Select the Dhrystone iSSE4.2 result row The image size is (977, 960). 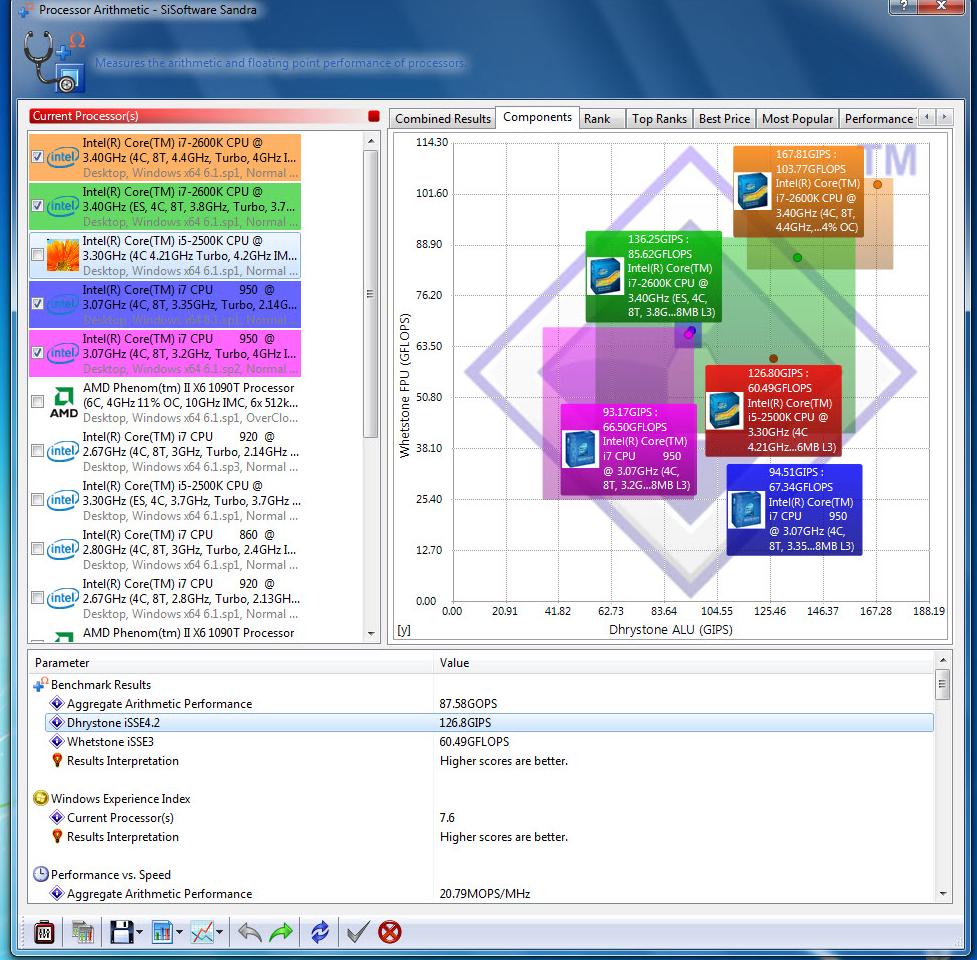pyautogui.click(x=490, y=723)
